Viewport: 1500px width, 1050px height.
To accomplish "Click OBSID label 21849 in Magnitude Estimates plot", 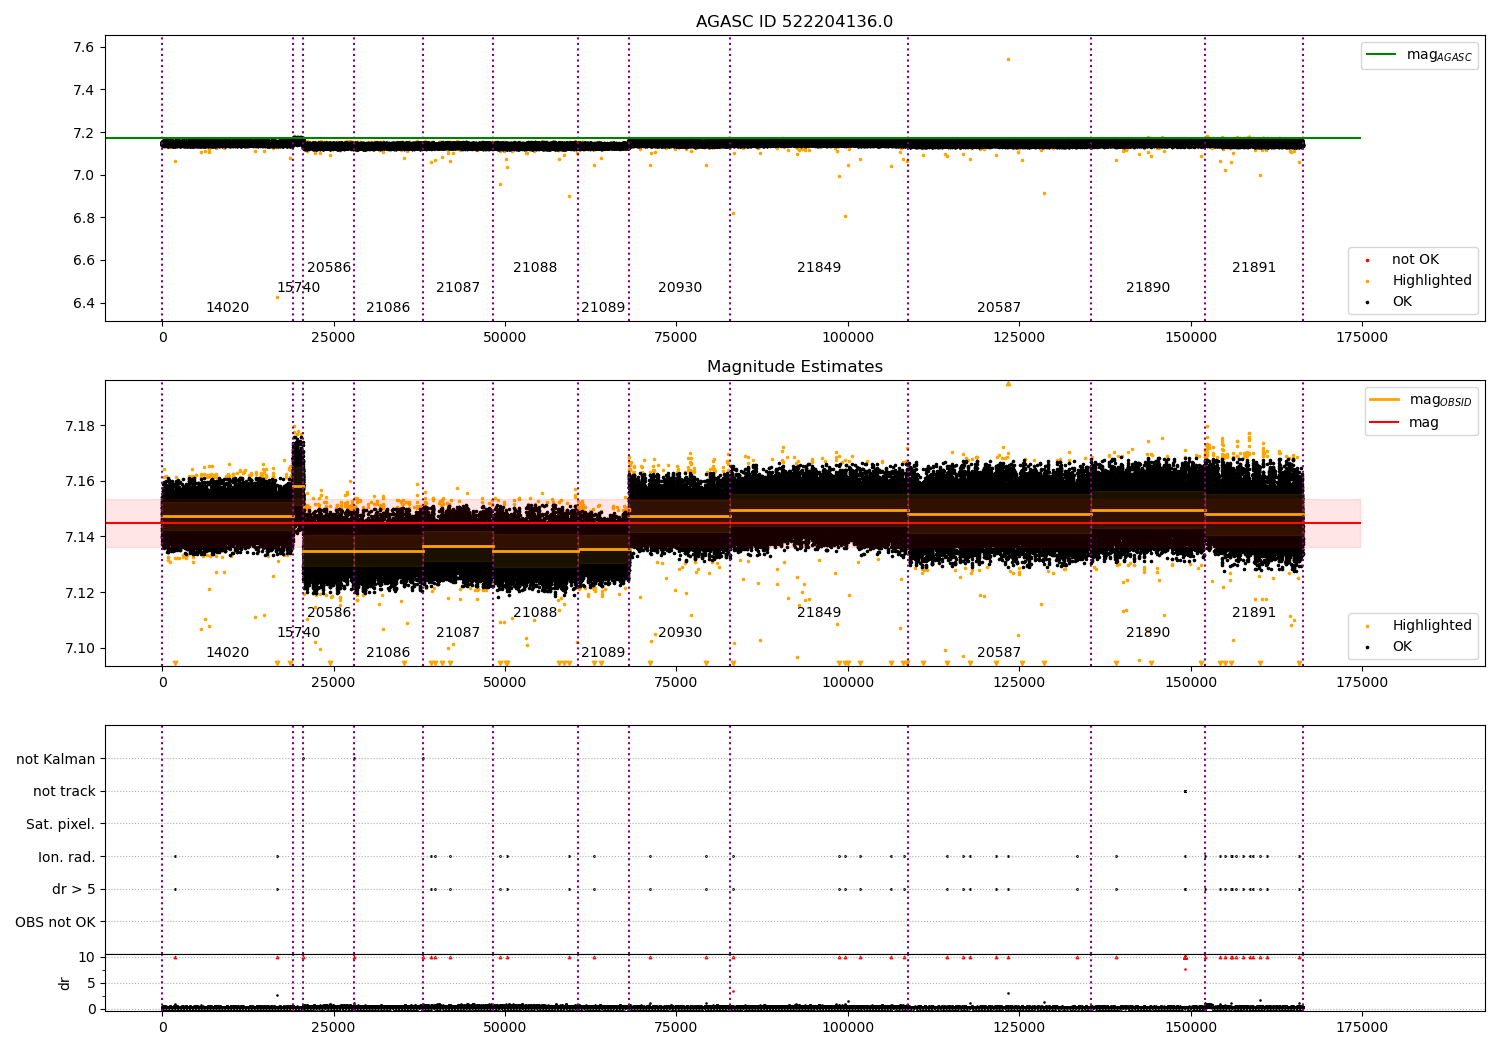I will [x=819, y=613].
